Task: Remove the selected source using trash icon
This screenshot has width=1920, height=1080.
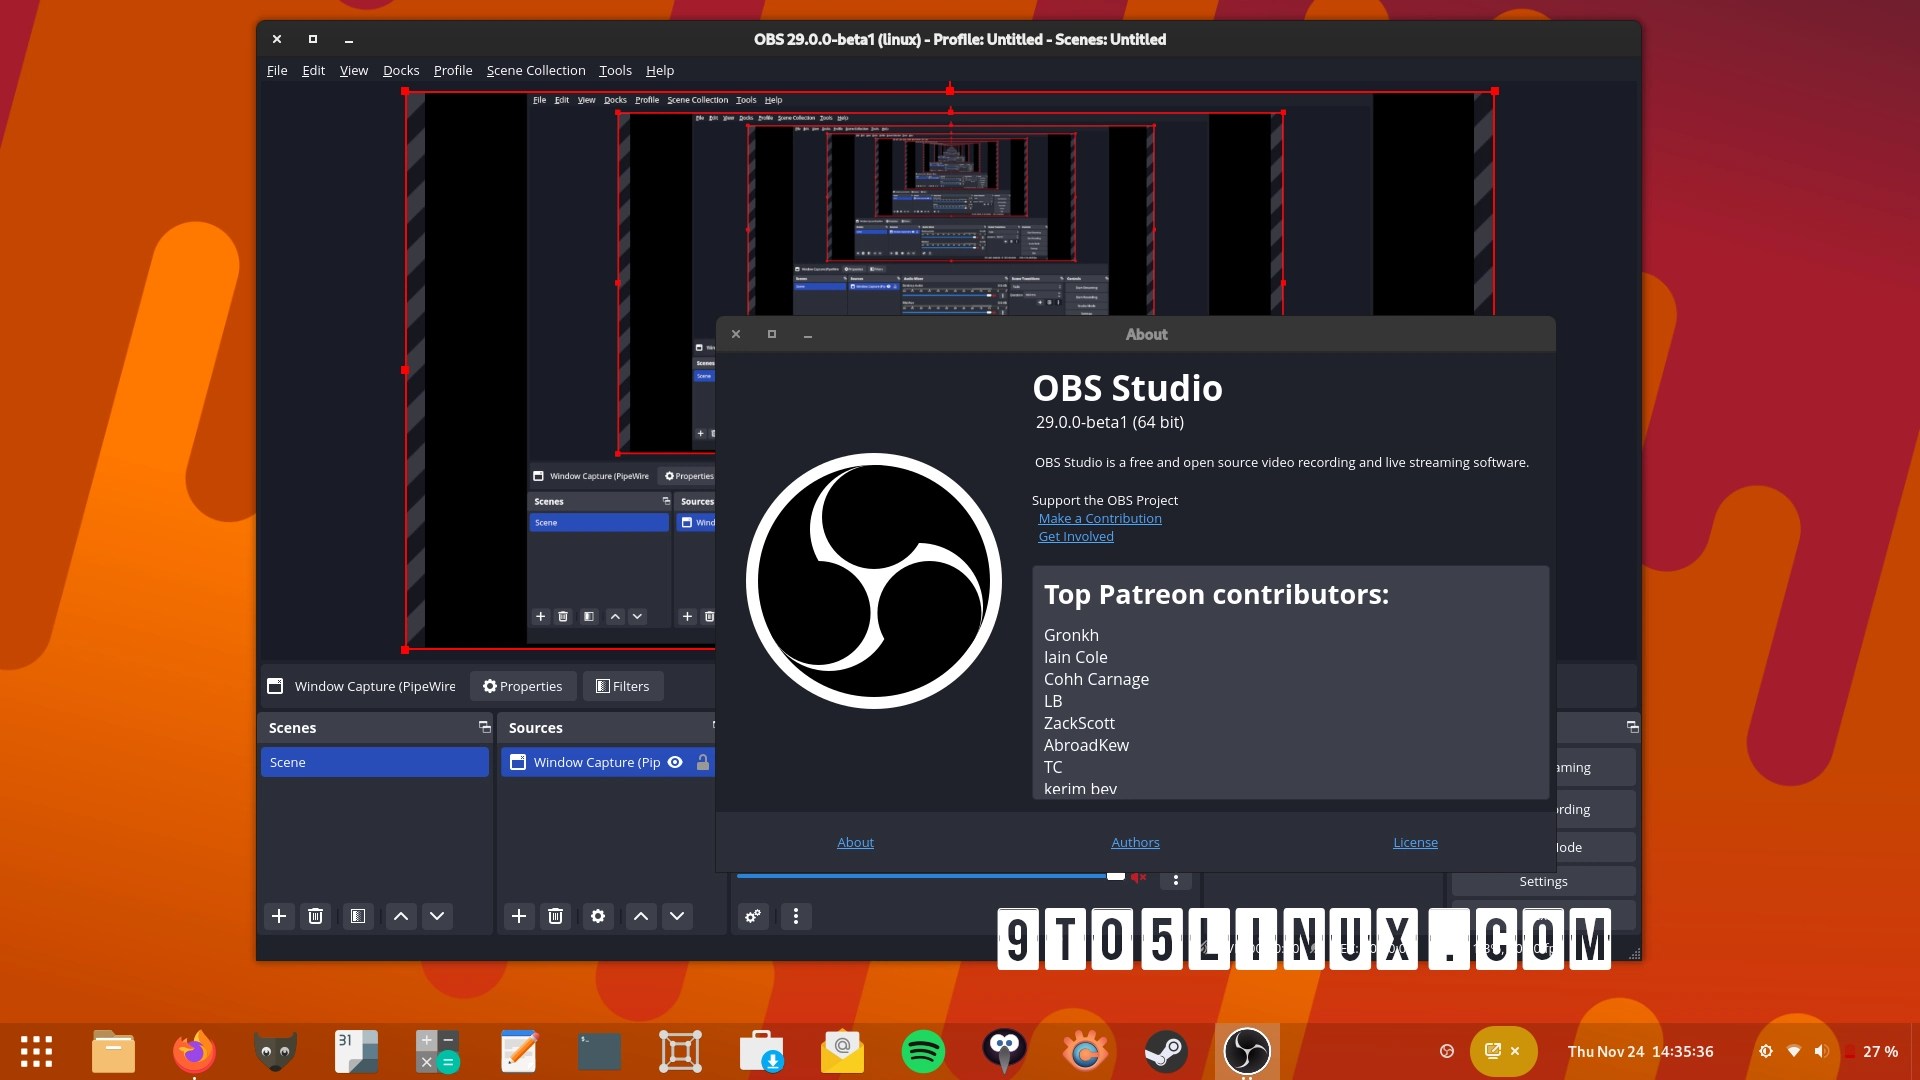Action: coord(555,916)
